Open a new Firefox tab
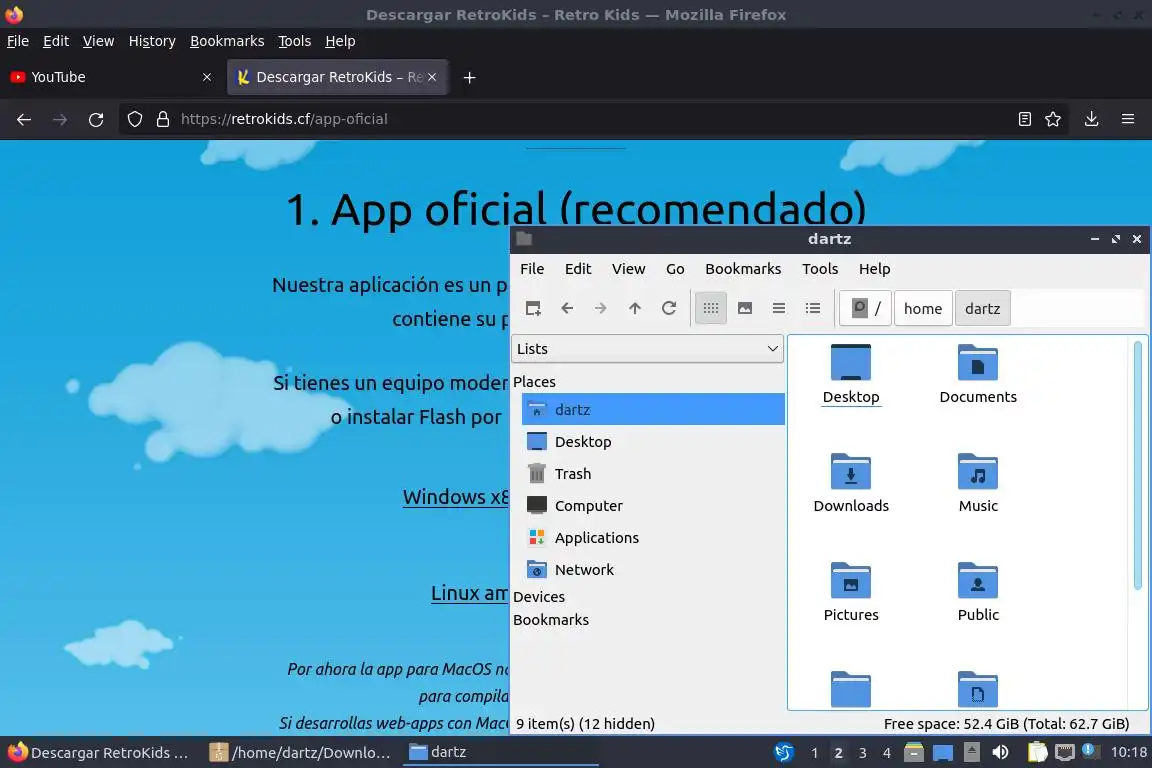This screenshot has width=1152, height=768. point(469,77)
